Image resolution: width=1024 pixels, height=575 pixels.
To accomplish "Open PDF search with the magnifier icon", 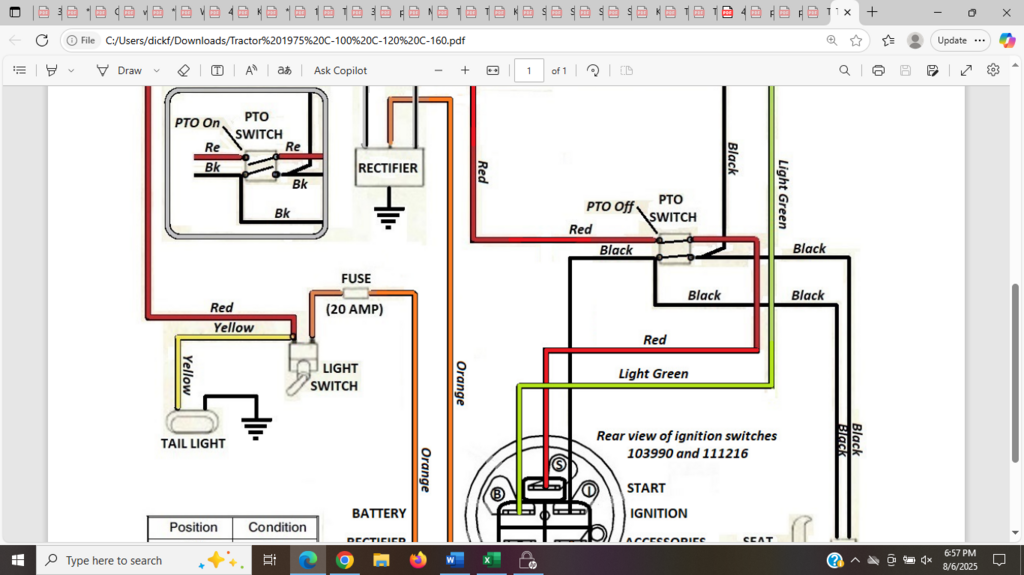I will click(x=845, y=71).
